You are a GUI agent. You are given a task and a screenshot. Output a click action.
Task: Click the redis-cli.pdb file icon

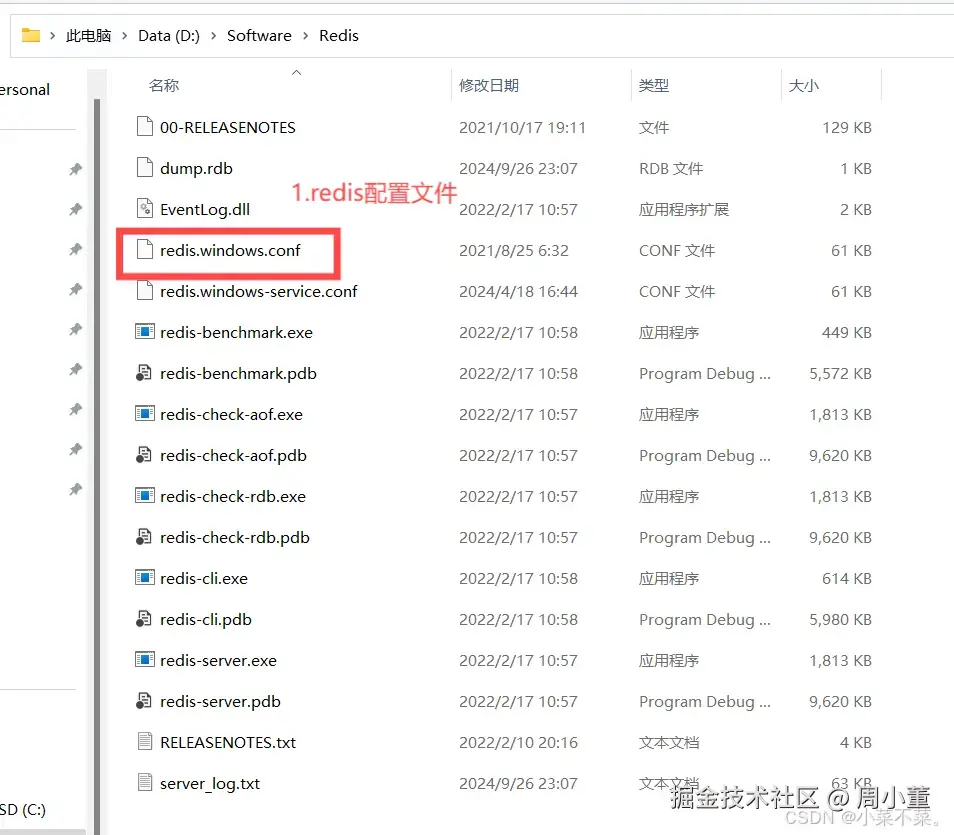coord(144,619)
